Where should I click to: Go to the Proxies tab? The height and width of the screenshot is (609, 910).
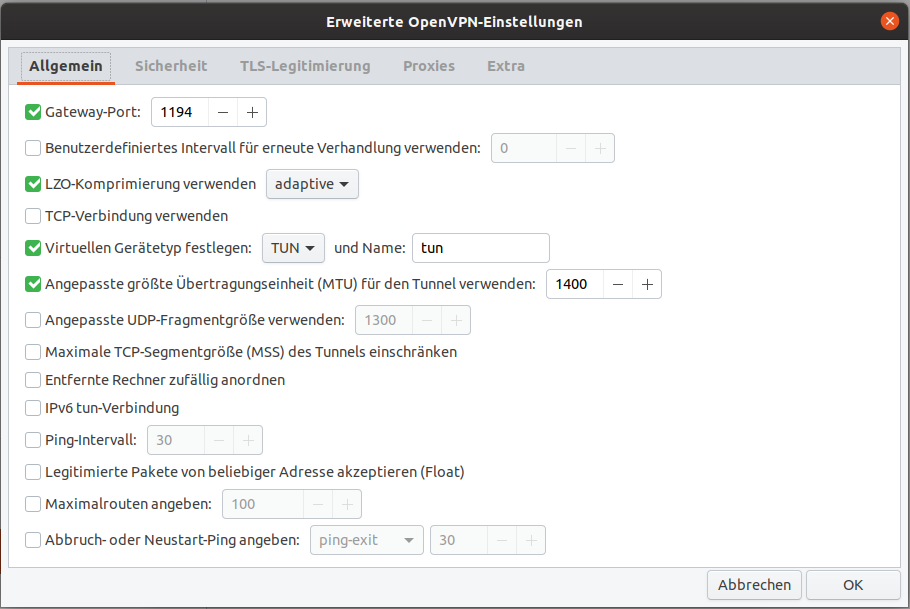pos(429,66)
